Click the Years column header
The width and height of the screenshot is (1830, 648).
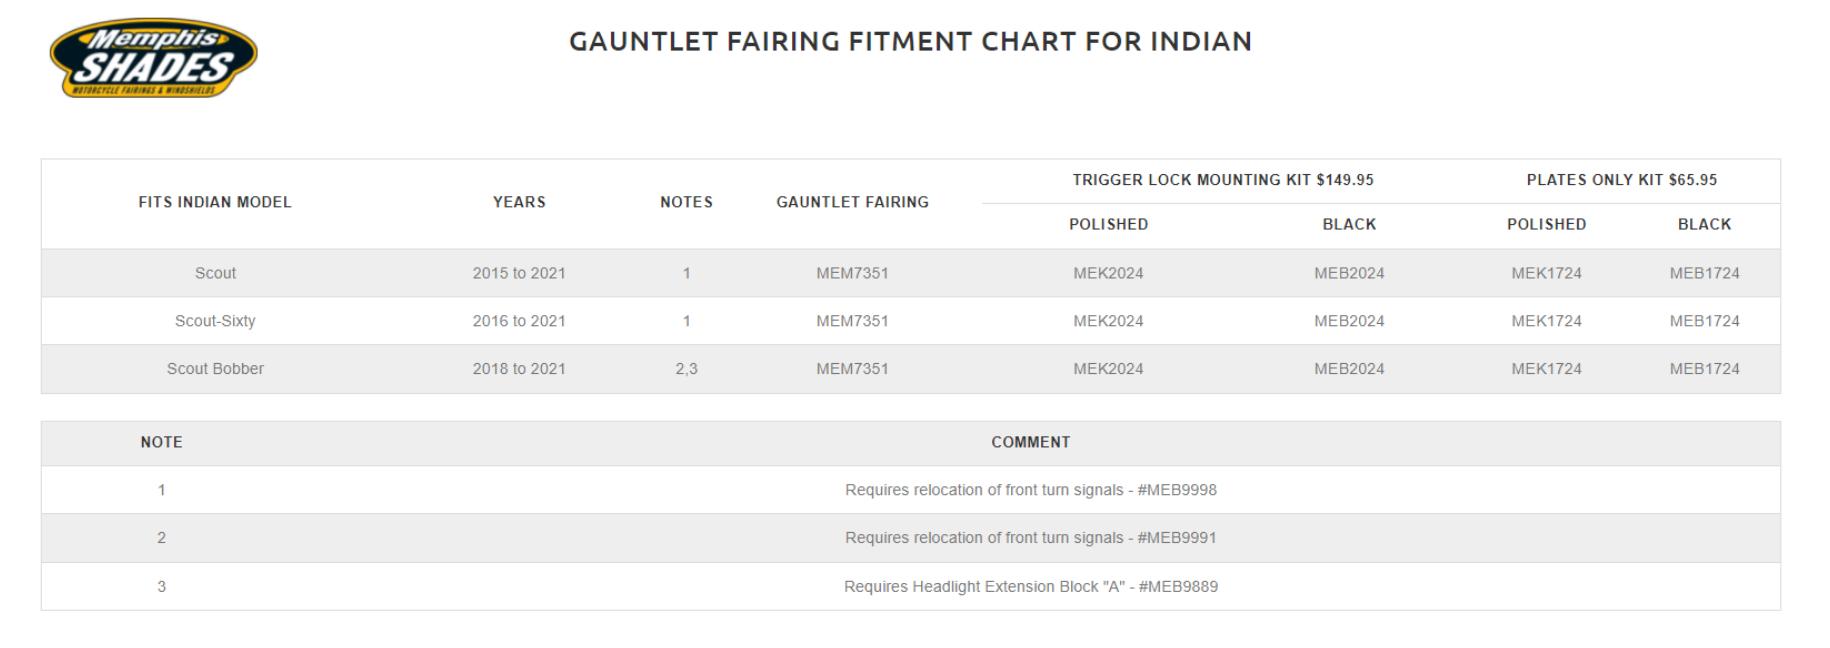pos(519,202)
